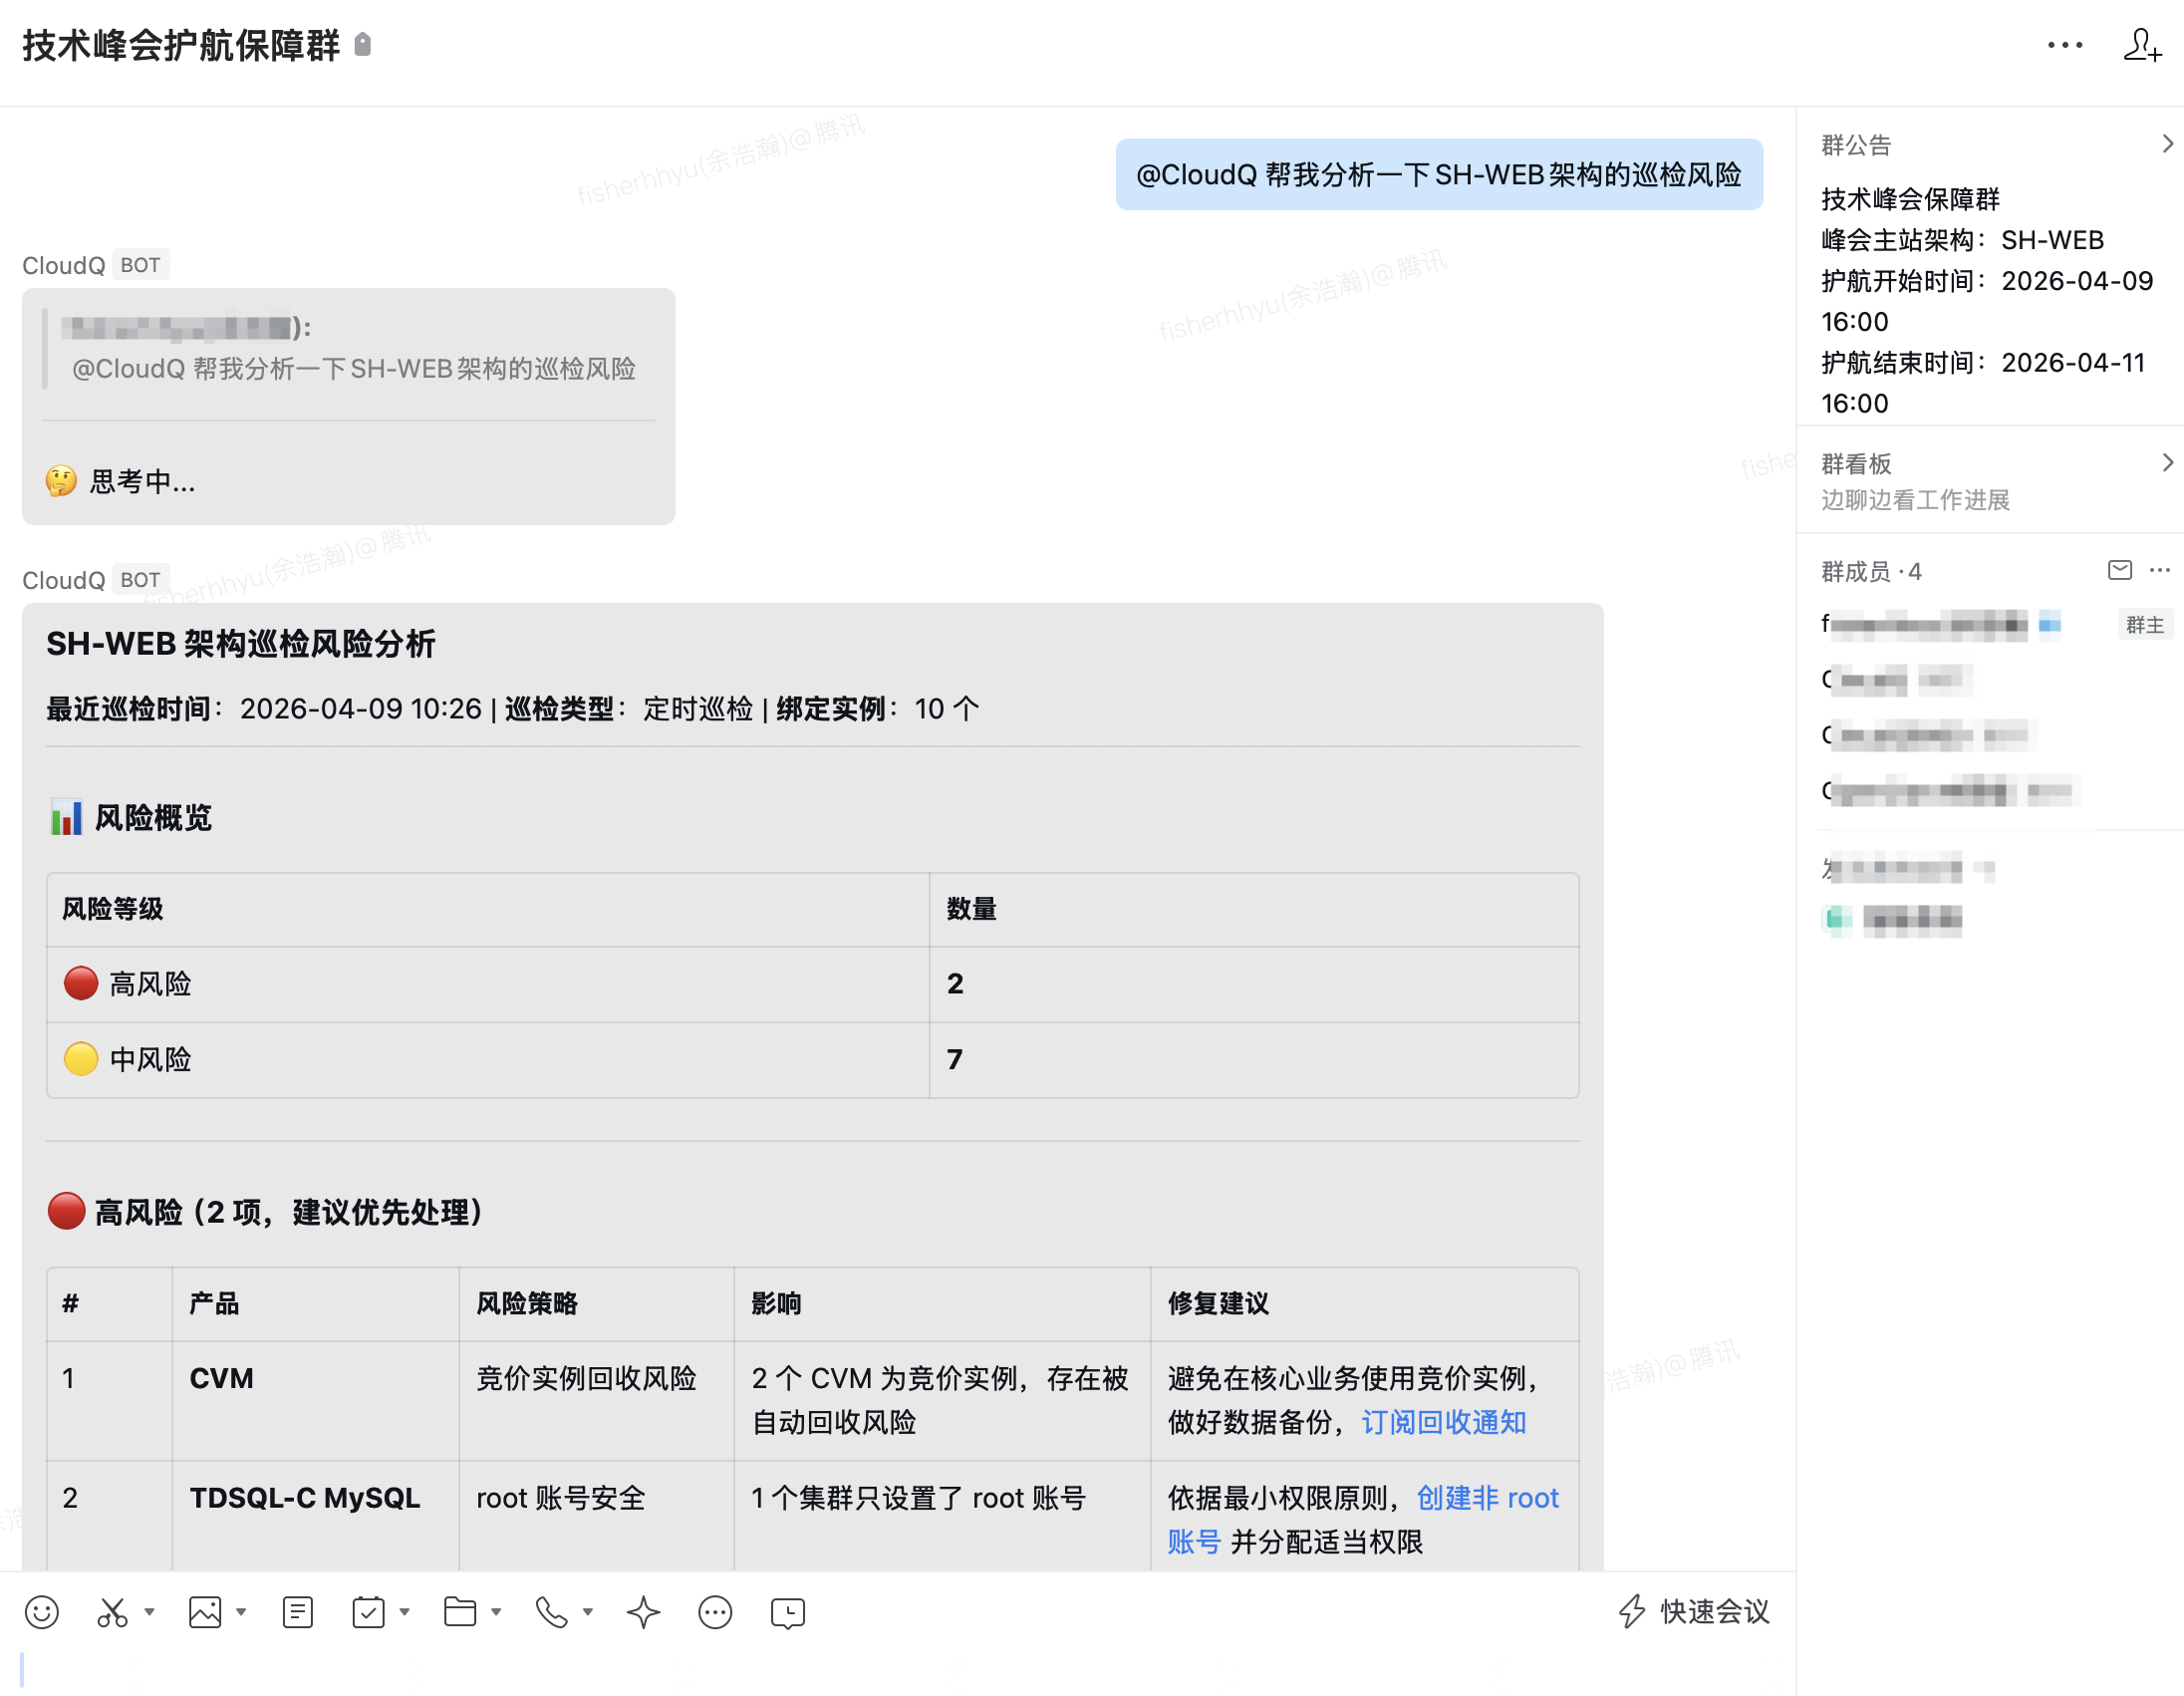
Task: Insert an image into the message
Action: (x=203, y=1612)
